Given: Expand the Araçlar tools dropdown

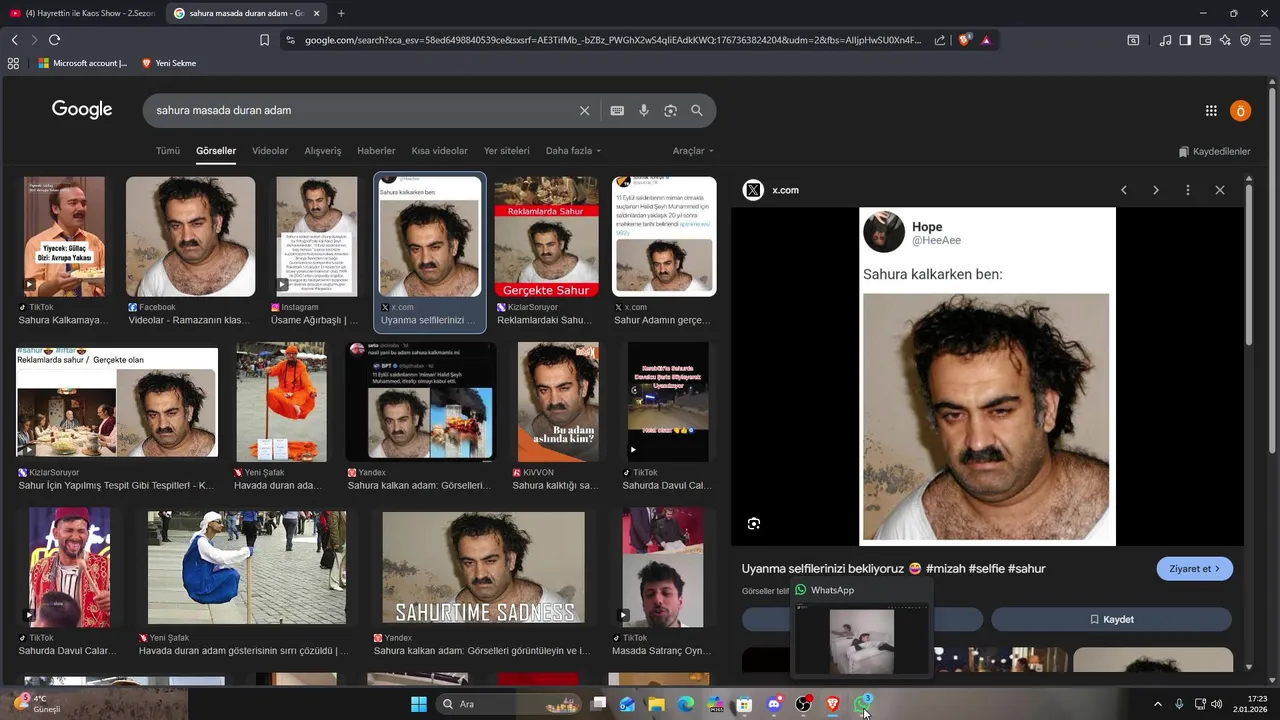Looking at the screenshot, I should 693,151.
